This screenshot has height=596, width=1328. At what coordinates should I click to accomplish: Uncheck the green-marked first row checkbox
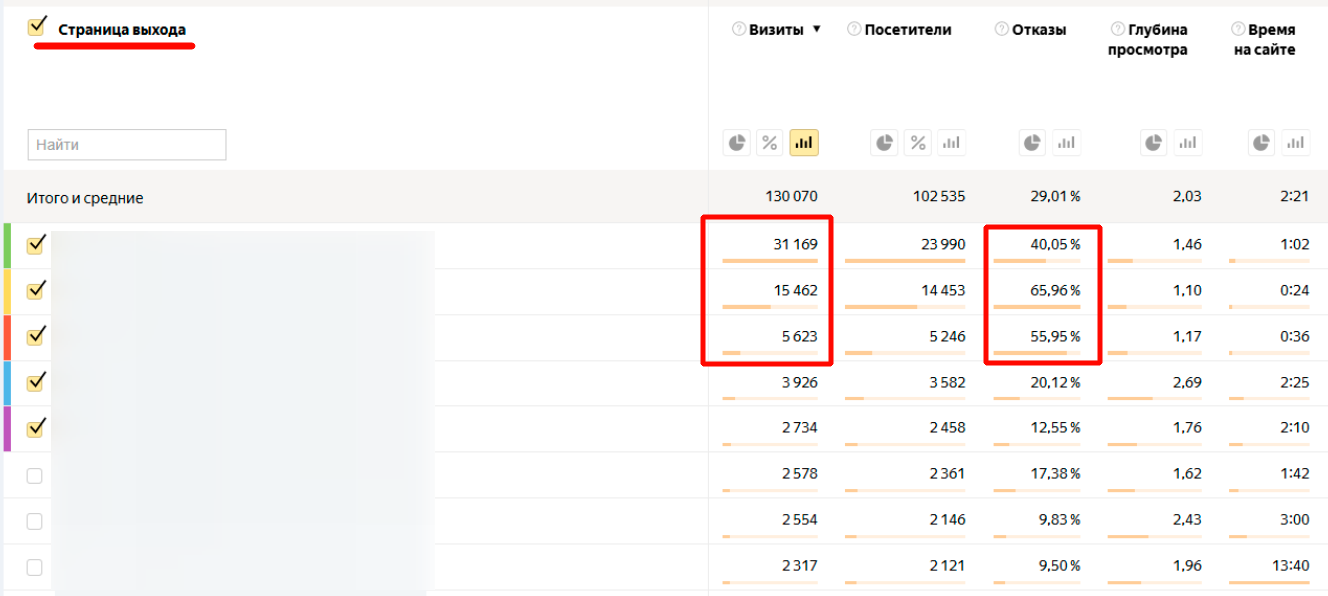[x=35, y=245]
